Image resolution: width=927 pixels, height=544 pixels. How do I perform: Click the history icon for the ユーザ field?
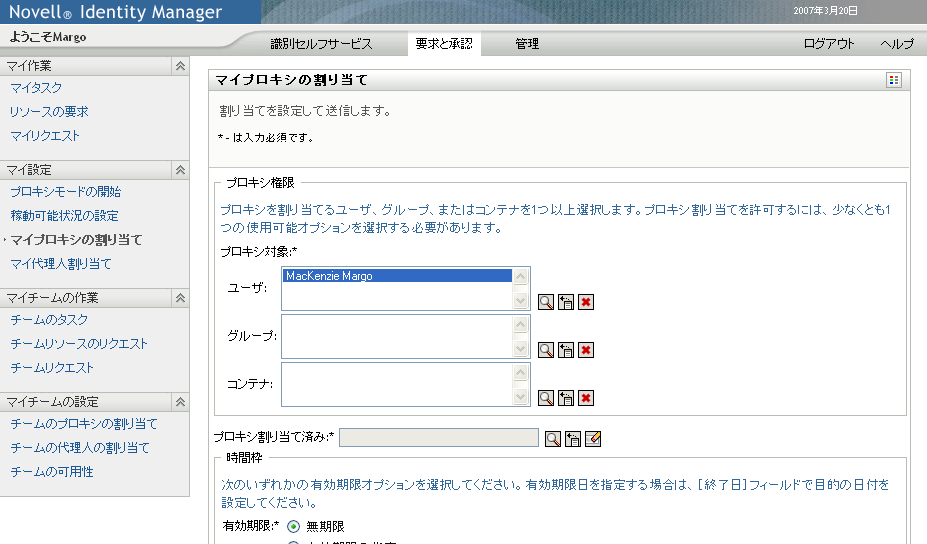coord(566,302)
